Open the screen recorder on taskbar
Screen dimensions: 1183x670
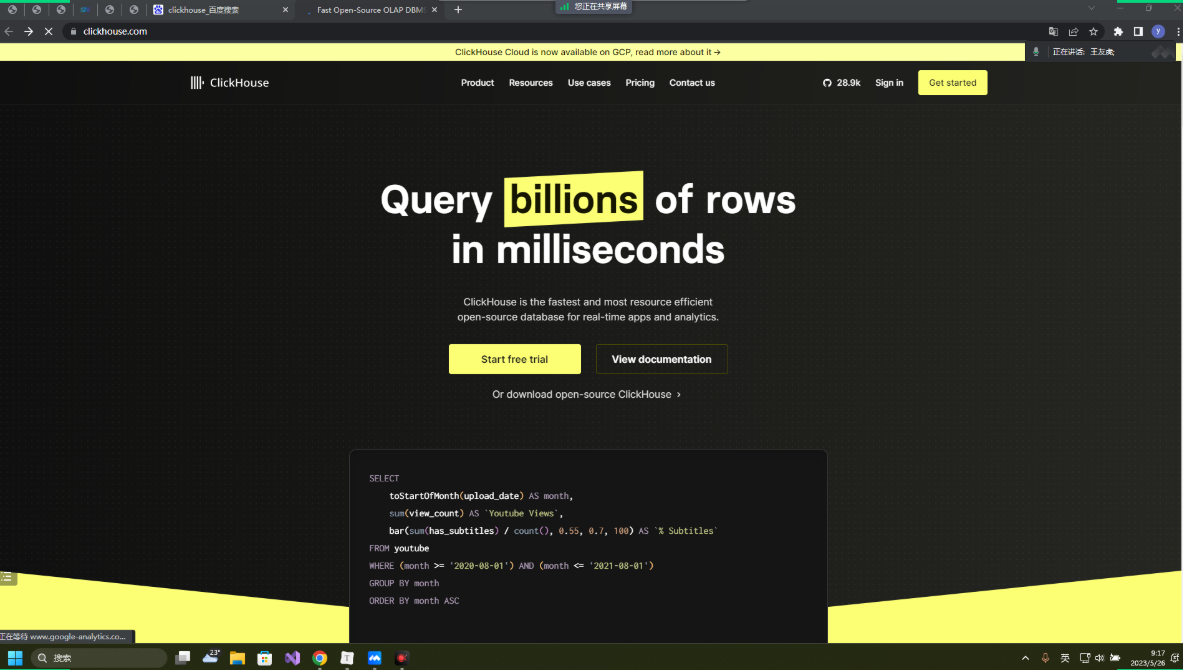pos(402,658)
